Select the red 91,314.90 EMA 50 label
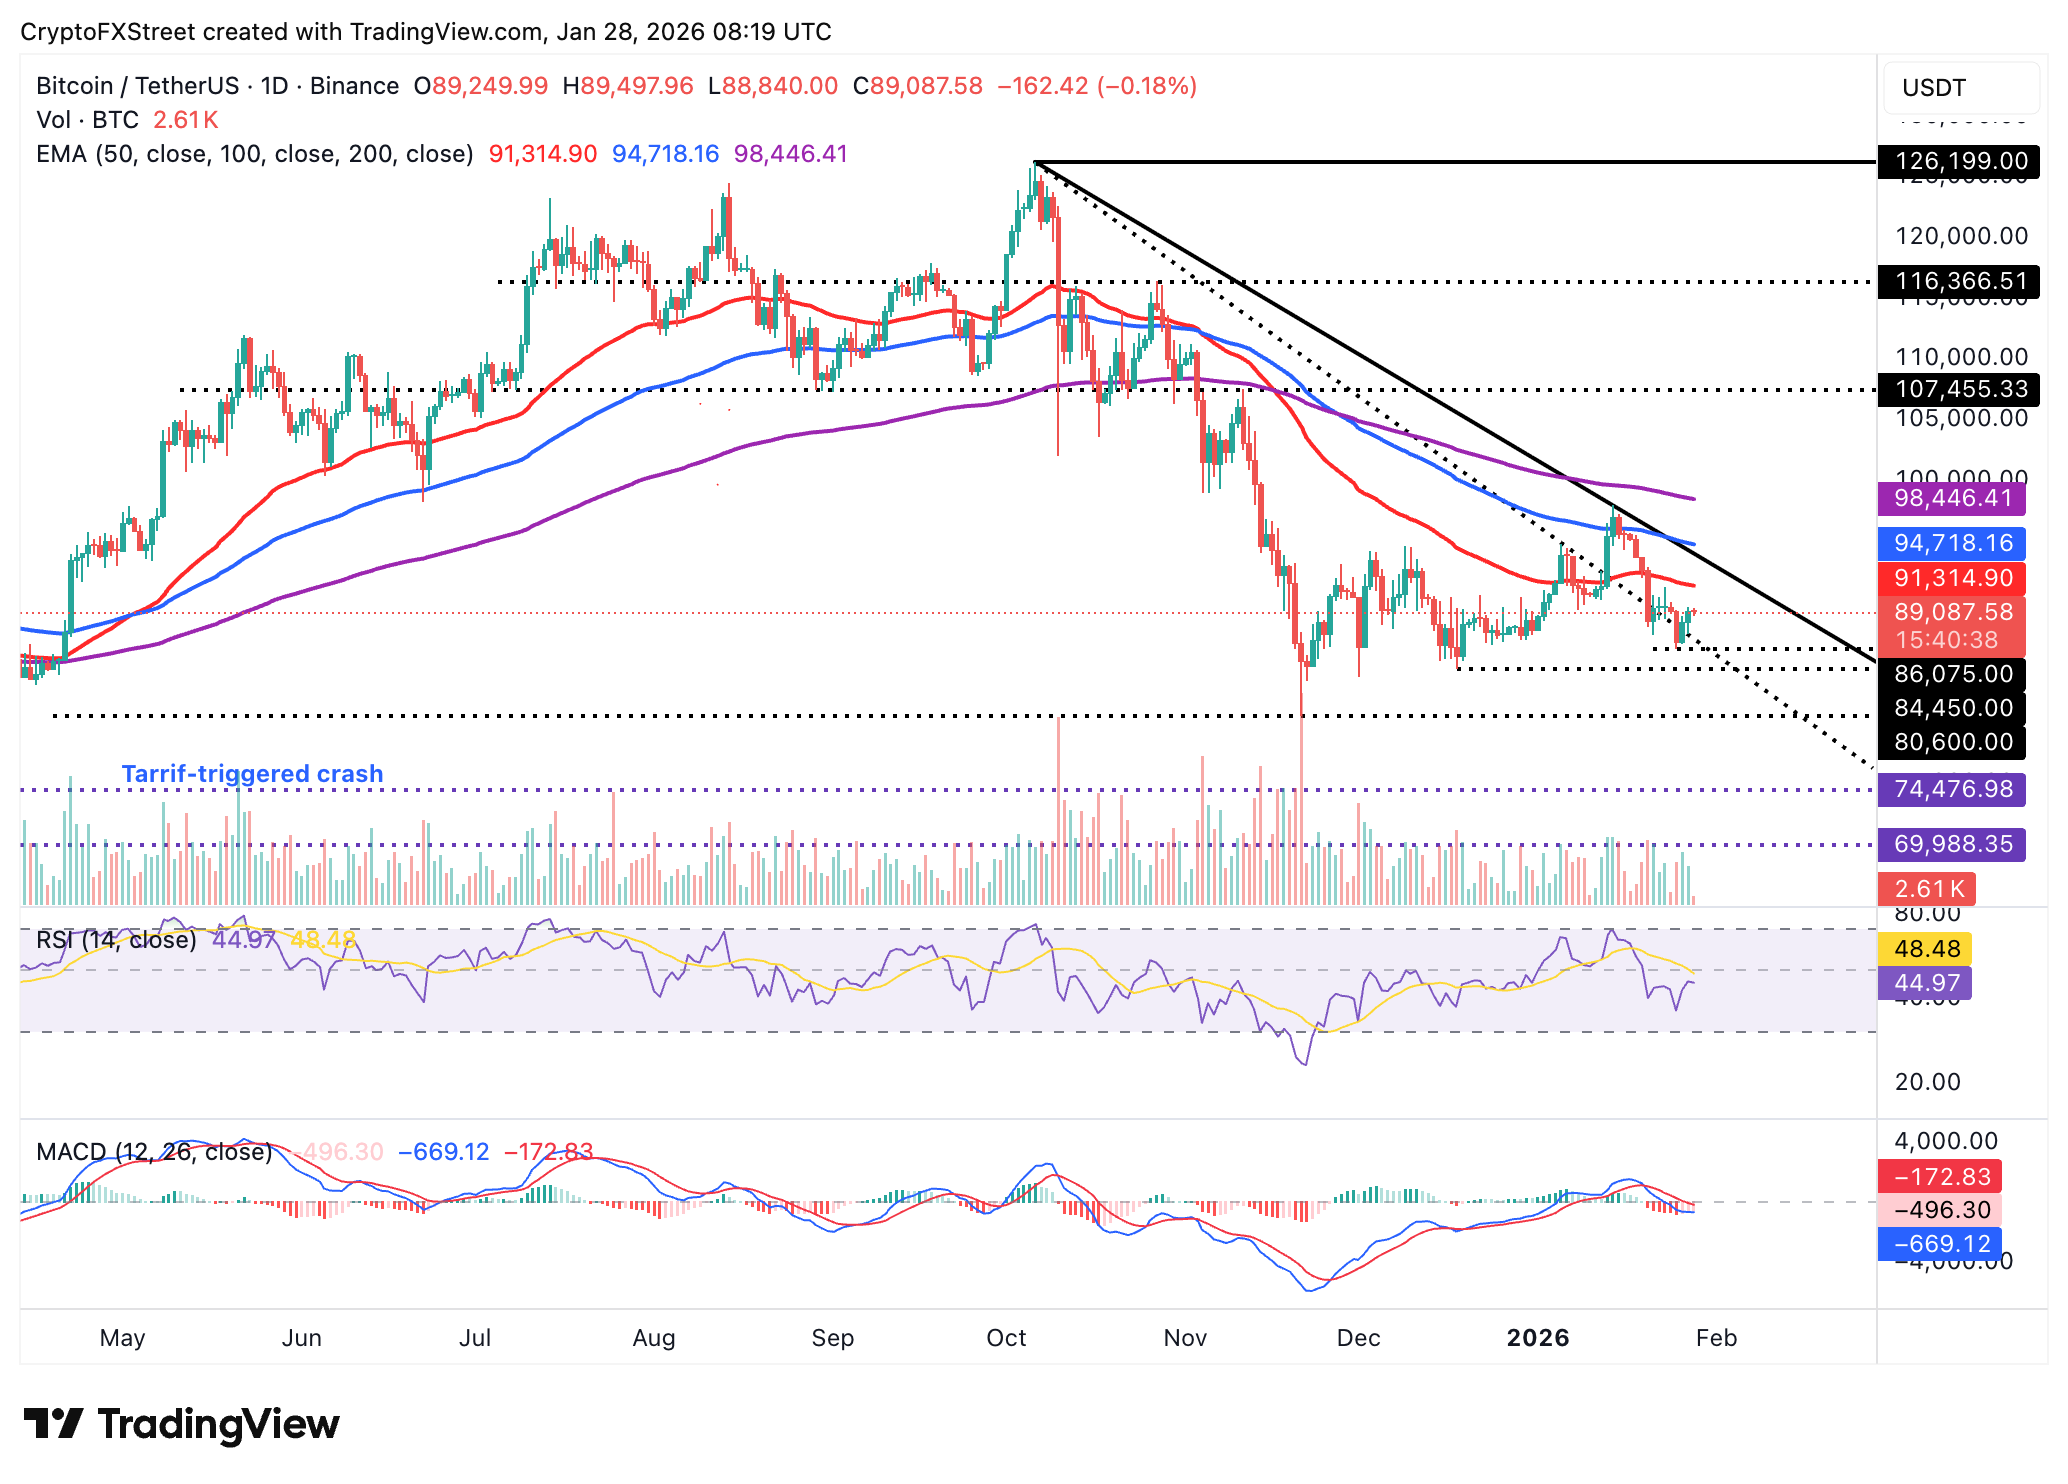Viewport: 2068px width, 1484px height. (x=1951, y=578)
